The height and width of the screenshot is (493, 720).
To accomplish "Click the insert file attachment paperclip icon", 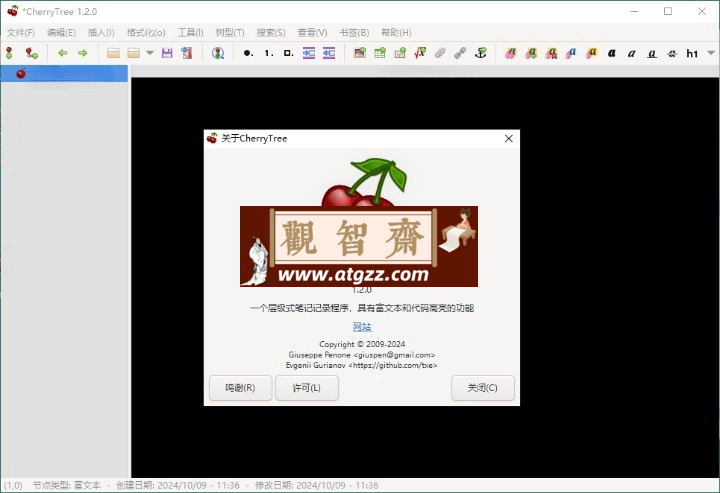I will pos(440,53).
